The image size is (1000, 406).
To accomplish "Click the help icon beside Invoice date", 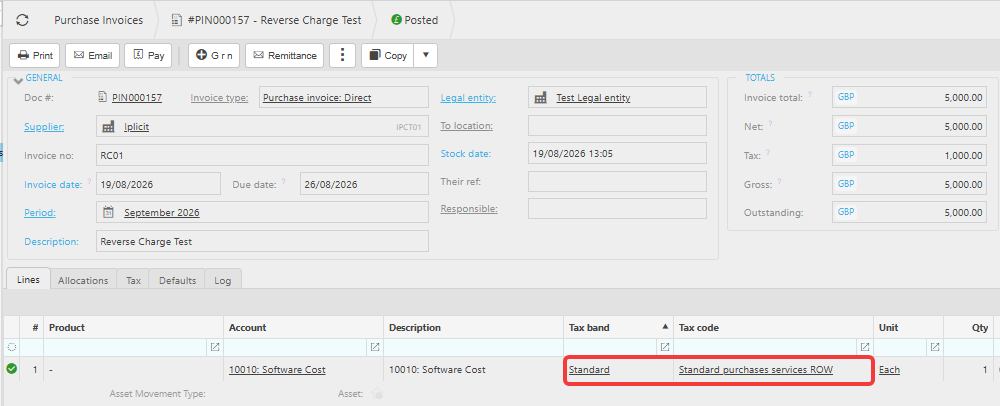I will (89, 182).
